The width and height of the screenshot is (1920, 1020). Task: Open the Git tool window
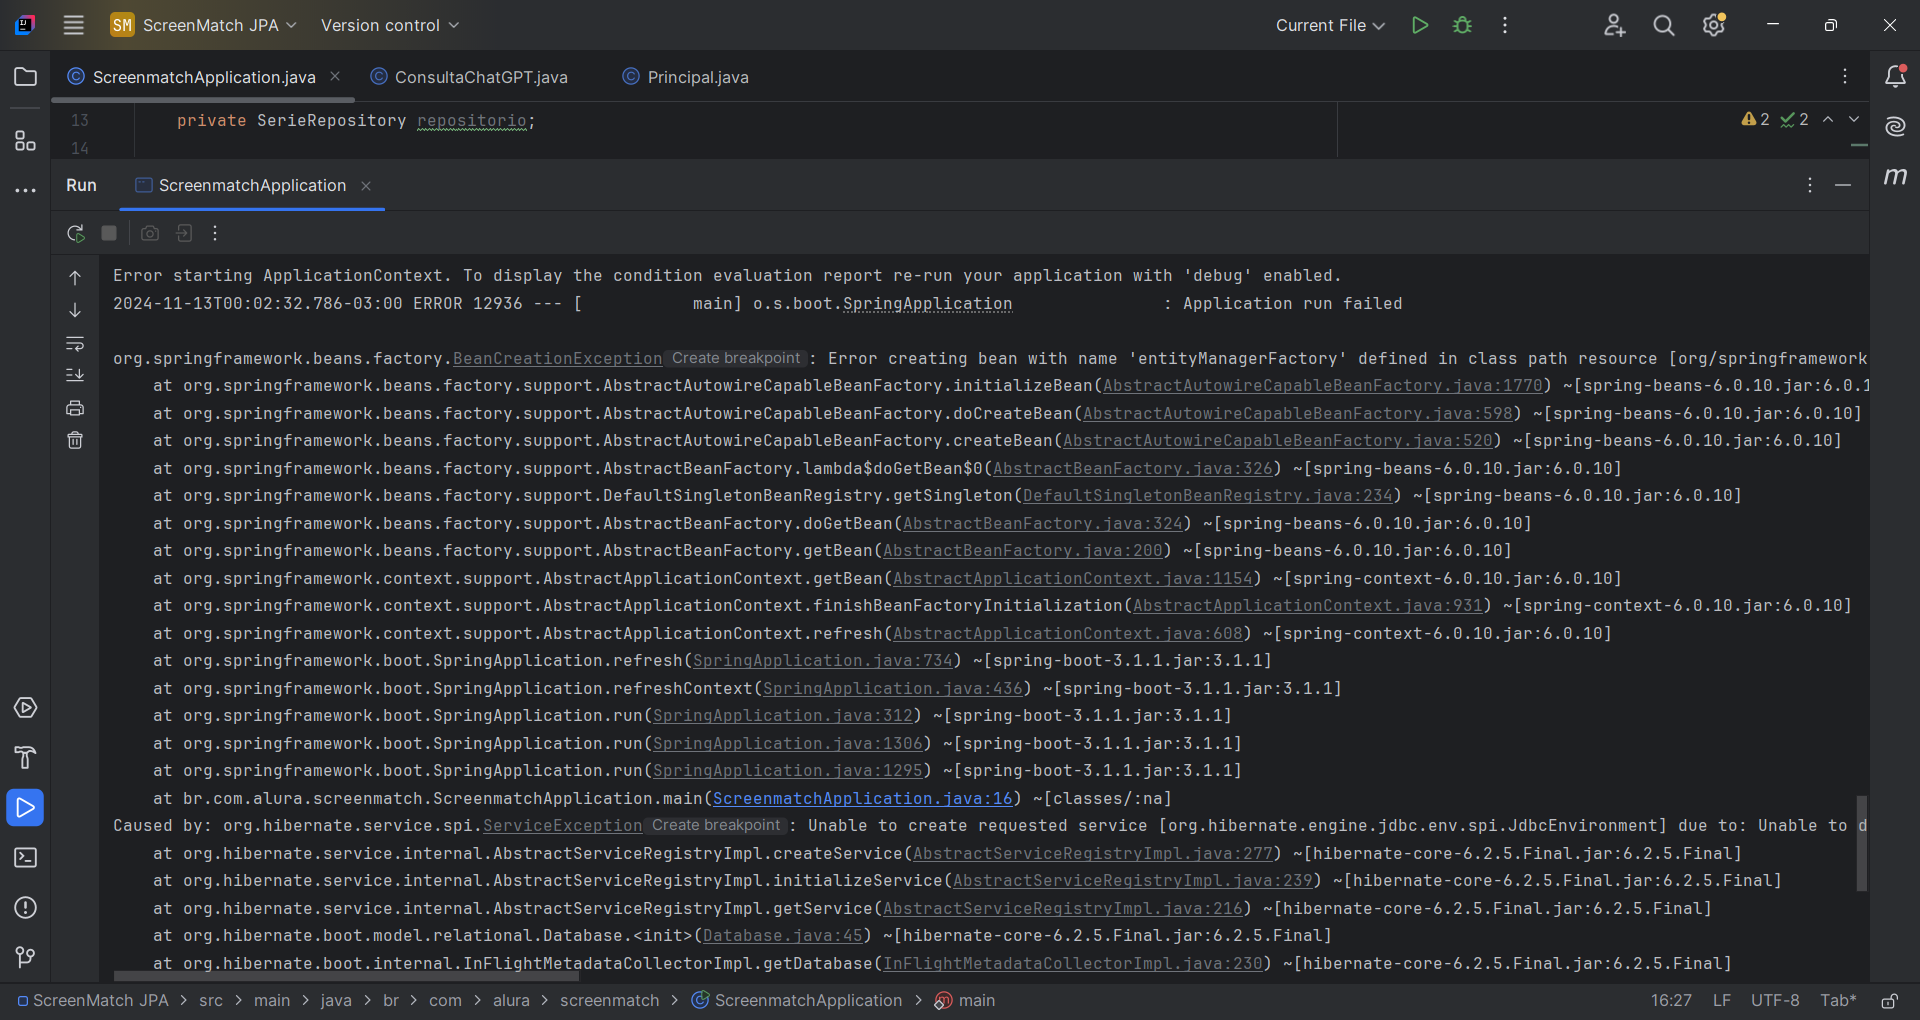[x=25, y=957]
